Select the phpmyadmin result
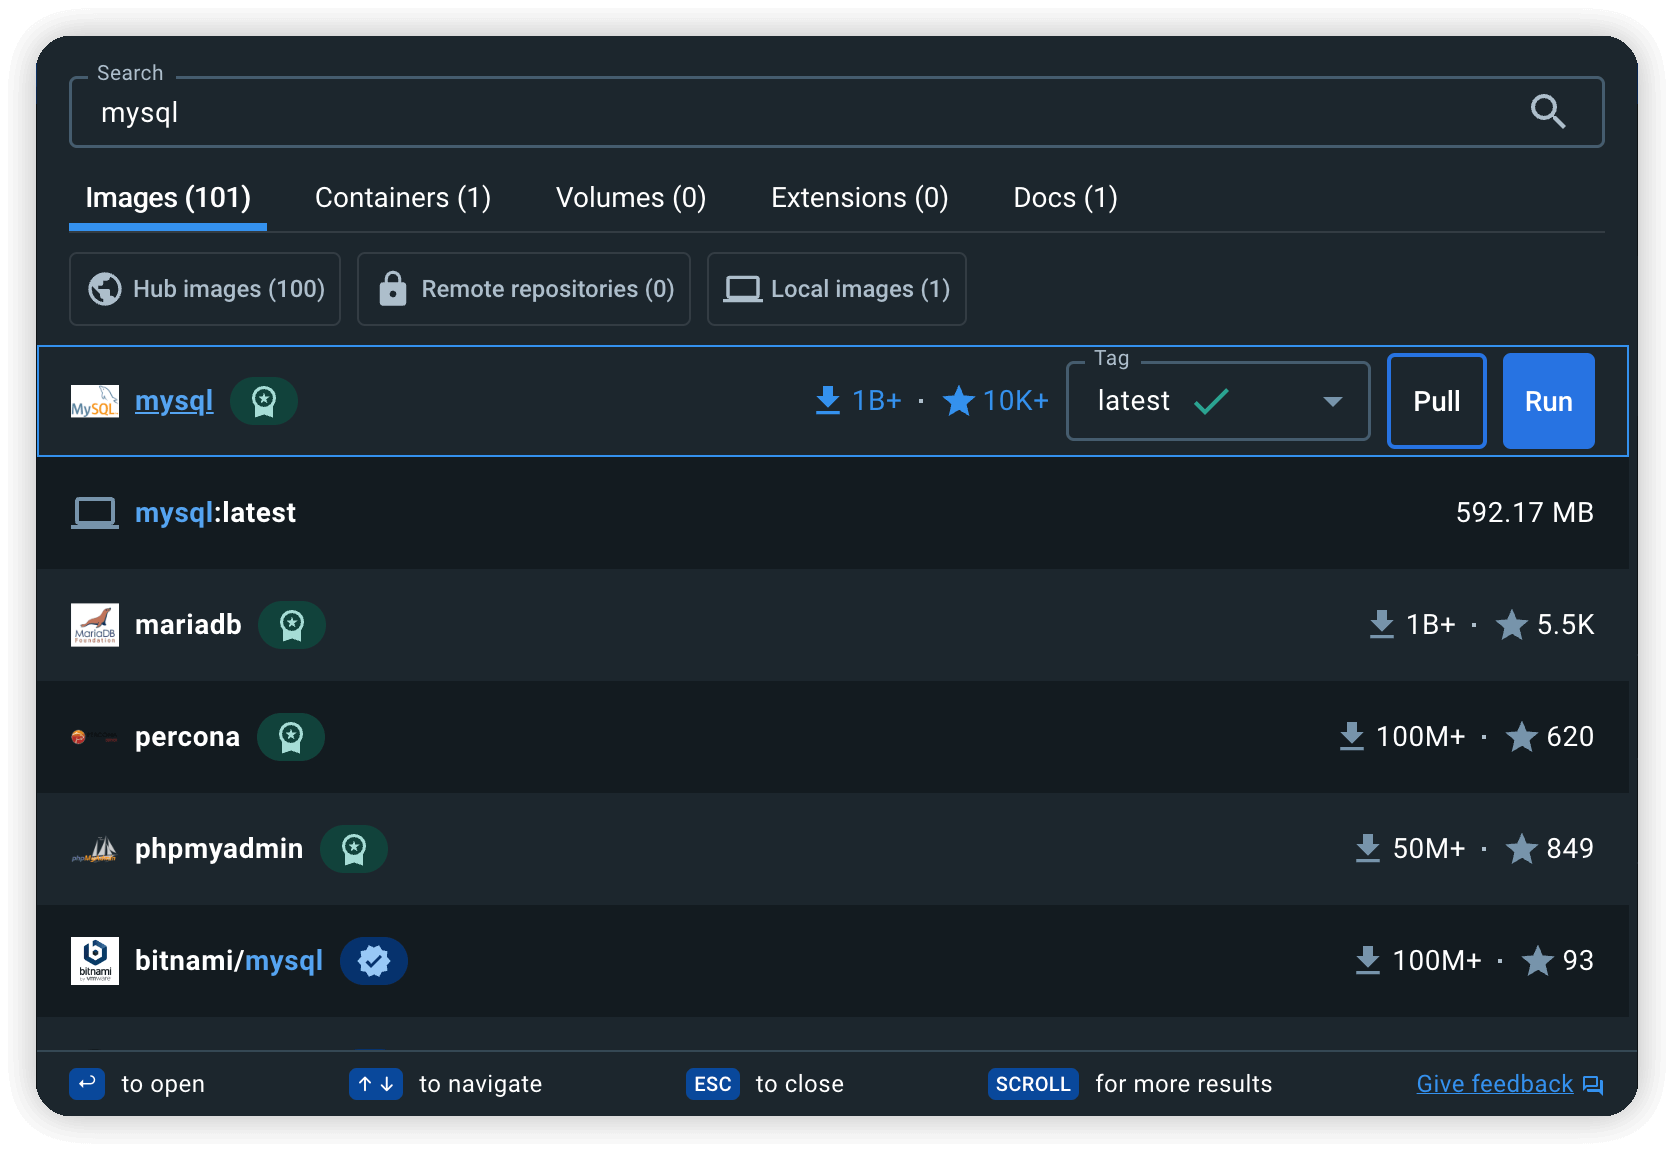 pyautogui.click(x=833, y=849)
